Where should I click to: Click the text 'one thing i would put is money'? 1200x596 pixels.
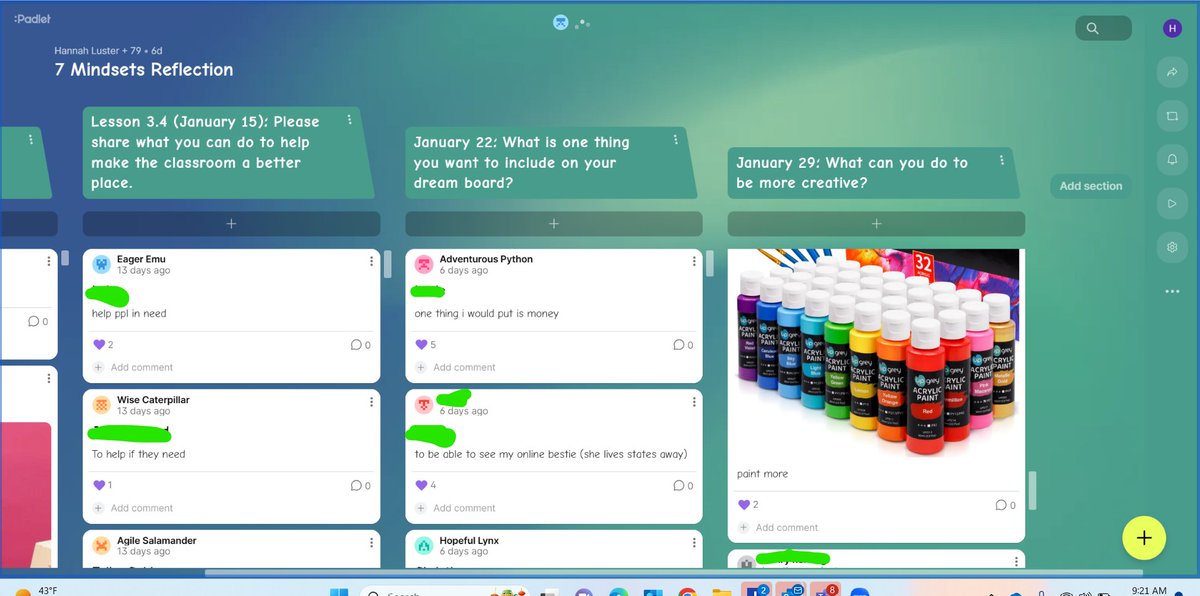pyautogui.click(x=487, y=313)
